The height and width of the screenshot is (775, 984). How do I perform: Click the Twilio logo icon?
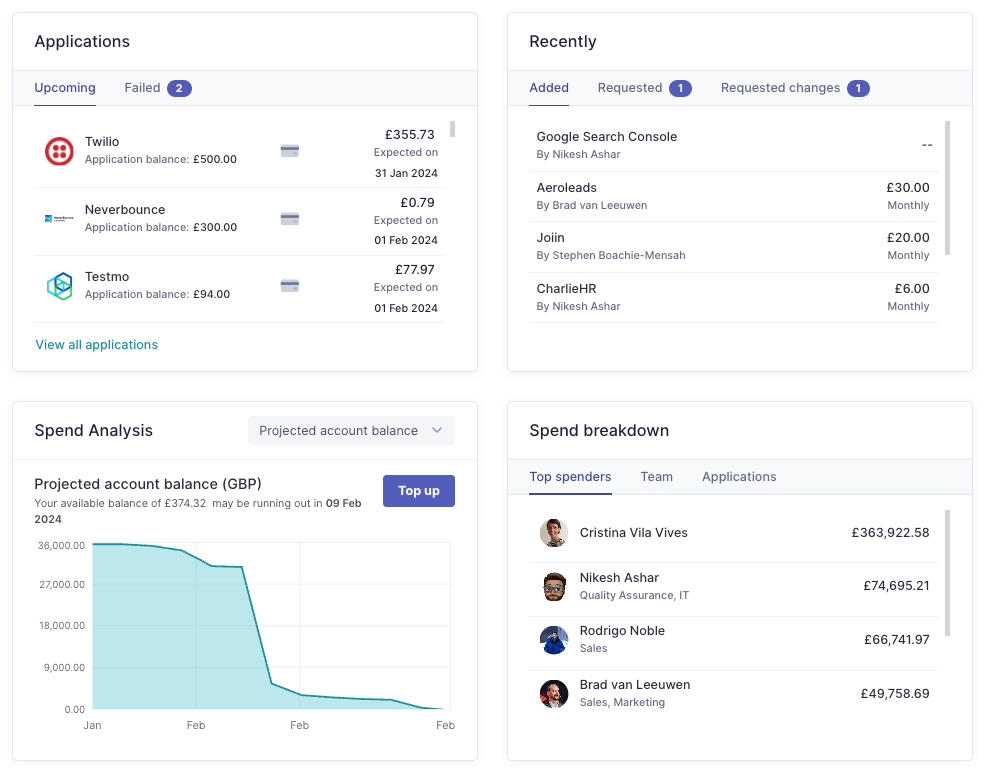pyautogui.click(x=59, y=151)
